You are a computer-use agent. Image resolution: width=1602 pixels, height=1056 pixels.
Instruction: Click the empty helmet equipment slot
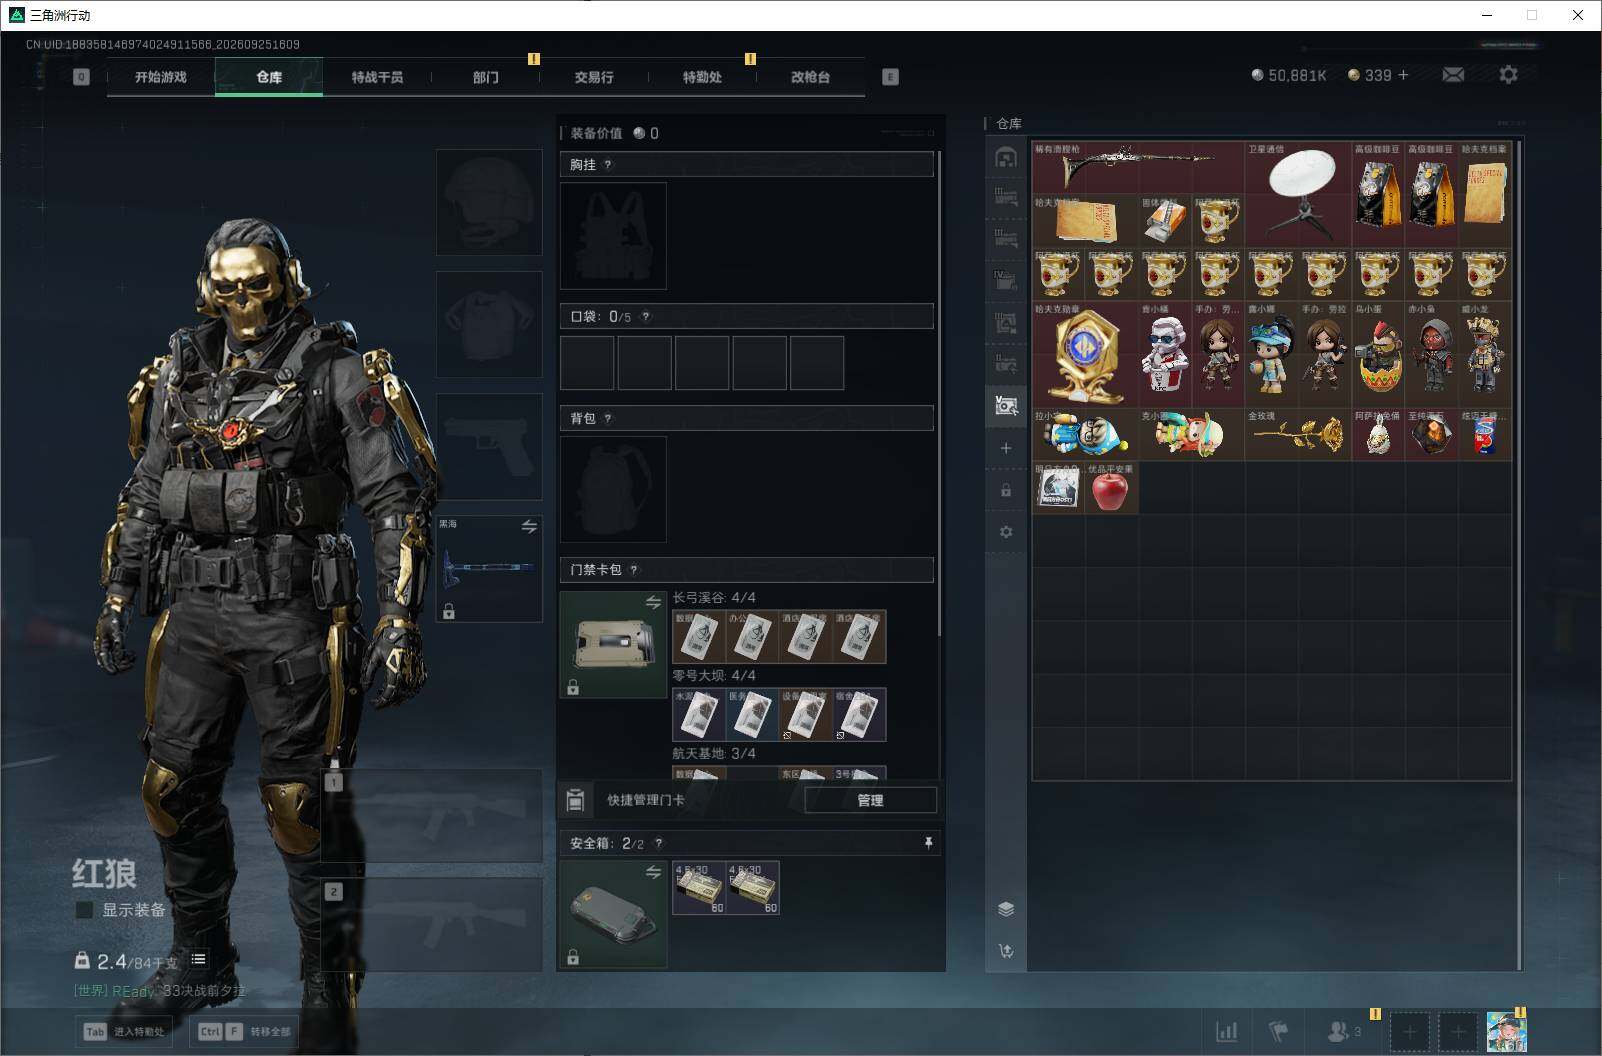(489, 202)
